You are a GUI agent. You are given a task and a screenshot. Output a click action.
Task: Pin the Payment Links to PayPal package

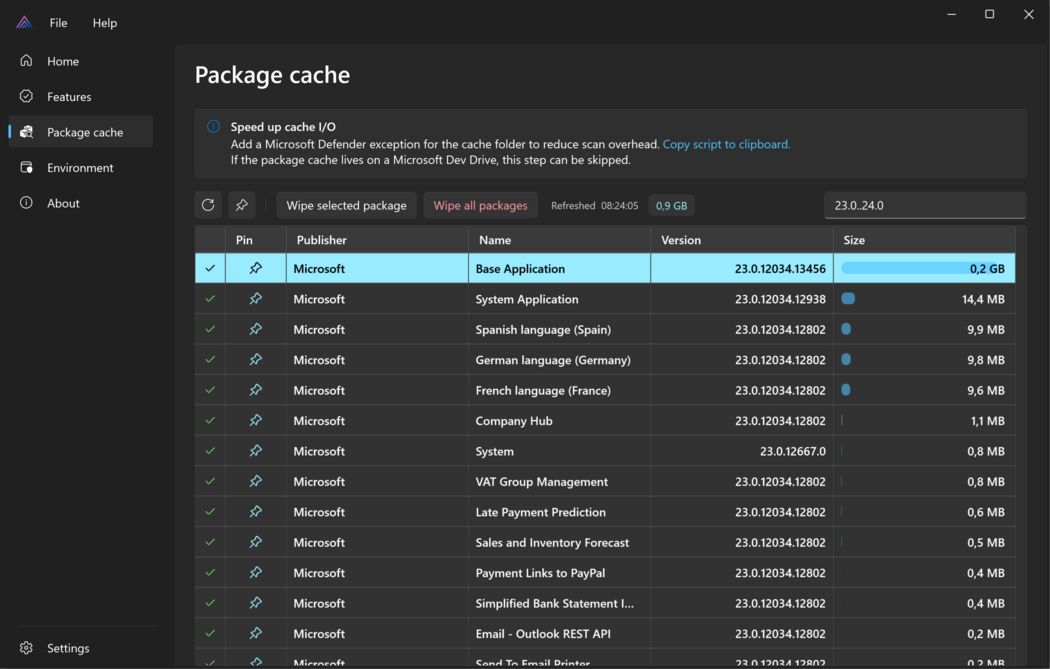pyautogui.click(x=256, y=573)
